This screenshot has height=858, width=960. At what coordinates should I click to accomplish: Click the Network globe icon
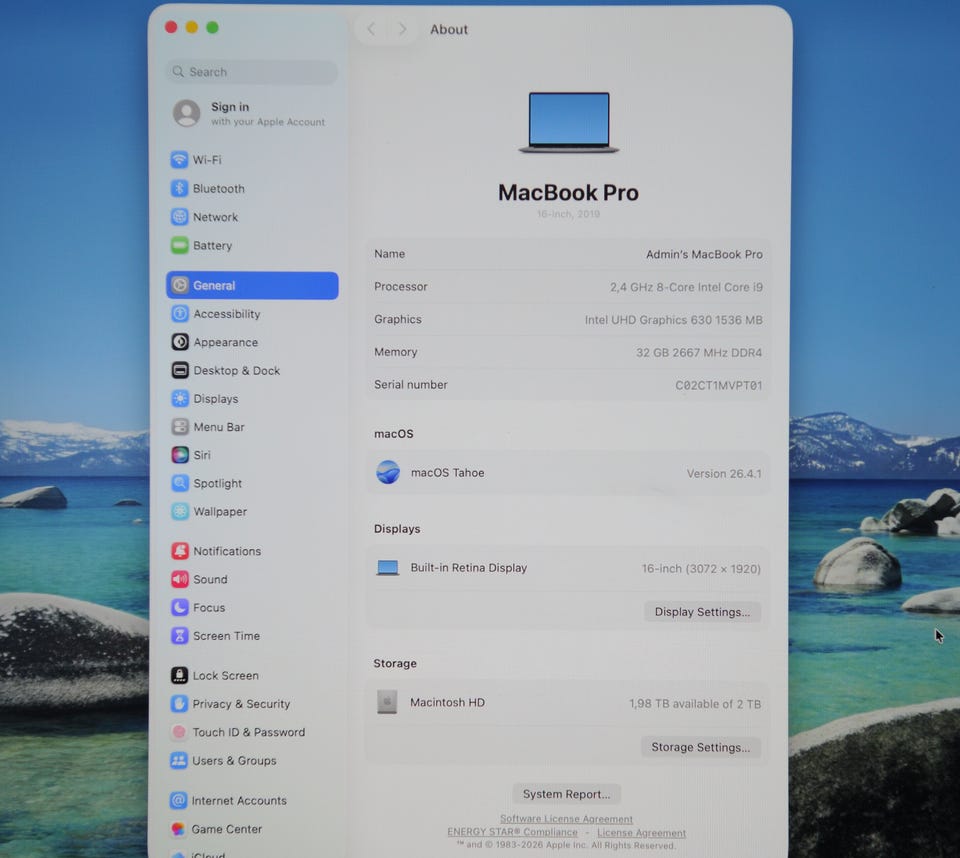point(179,217)
